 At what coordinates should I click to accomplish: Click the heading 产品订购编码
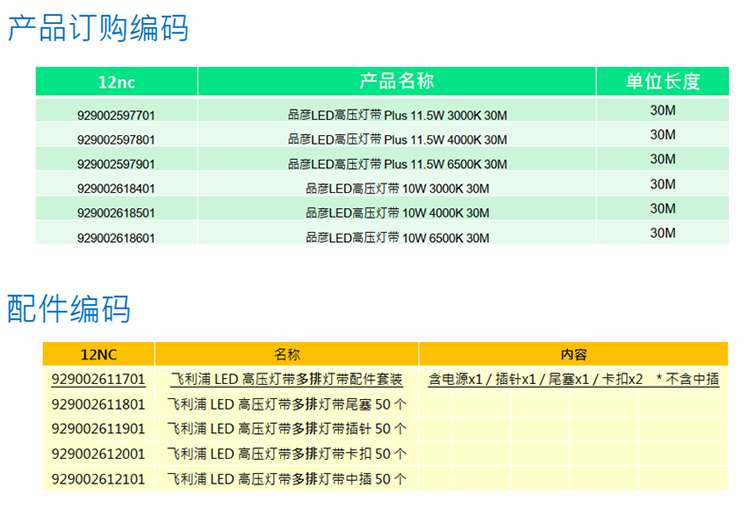(x=98, y=28)
